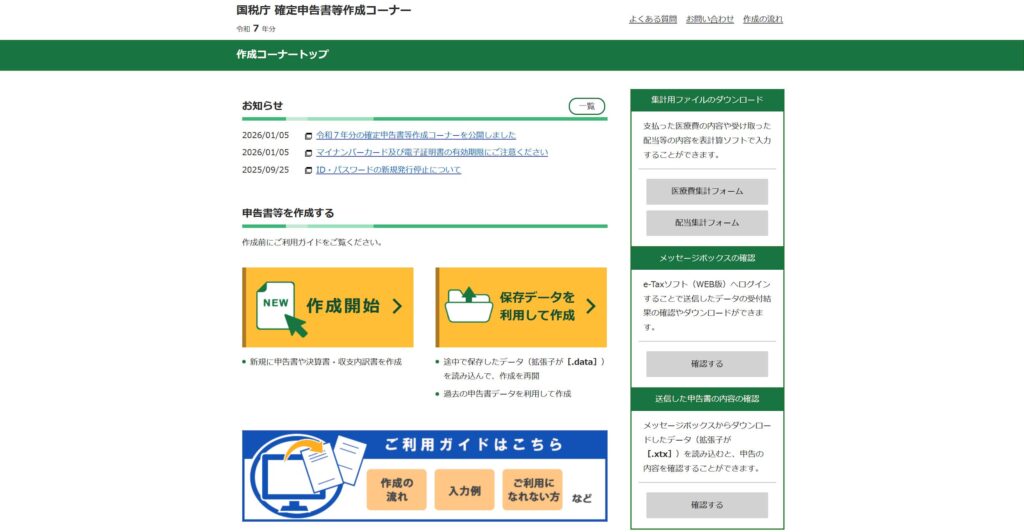Click the icon beside マイナンバーカード notice

pos(309,153)
